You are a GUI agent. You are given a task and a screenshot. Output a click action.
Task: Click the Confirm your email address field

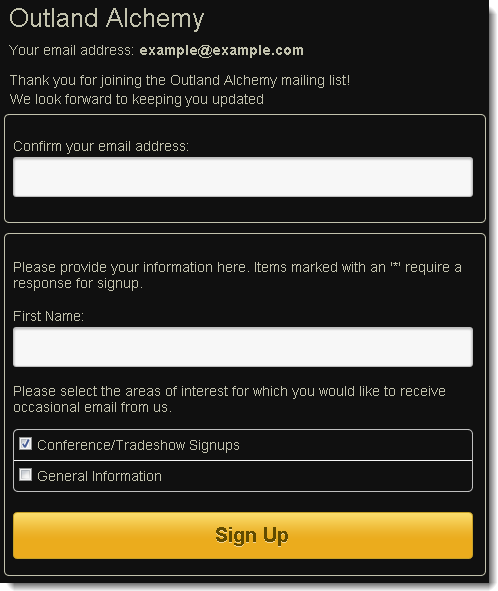coord(243,177)
